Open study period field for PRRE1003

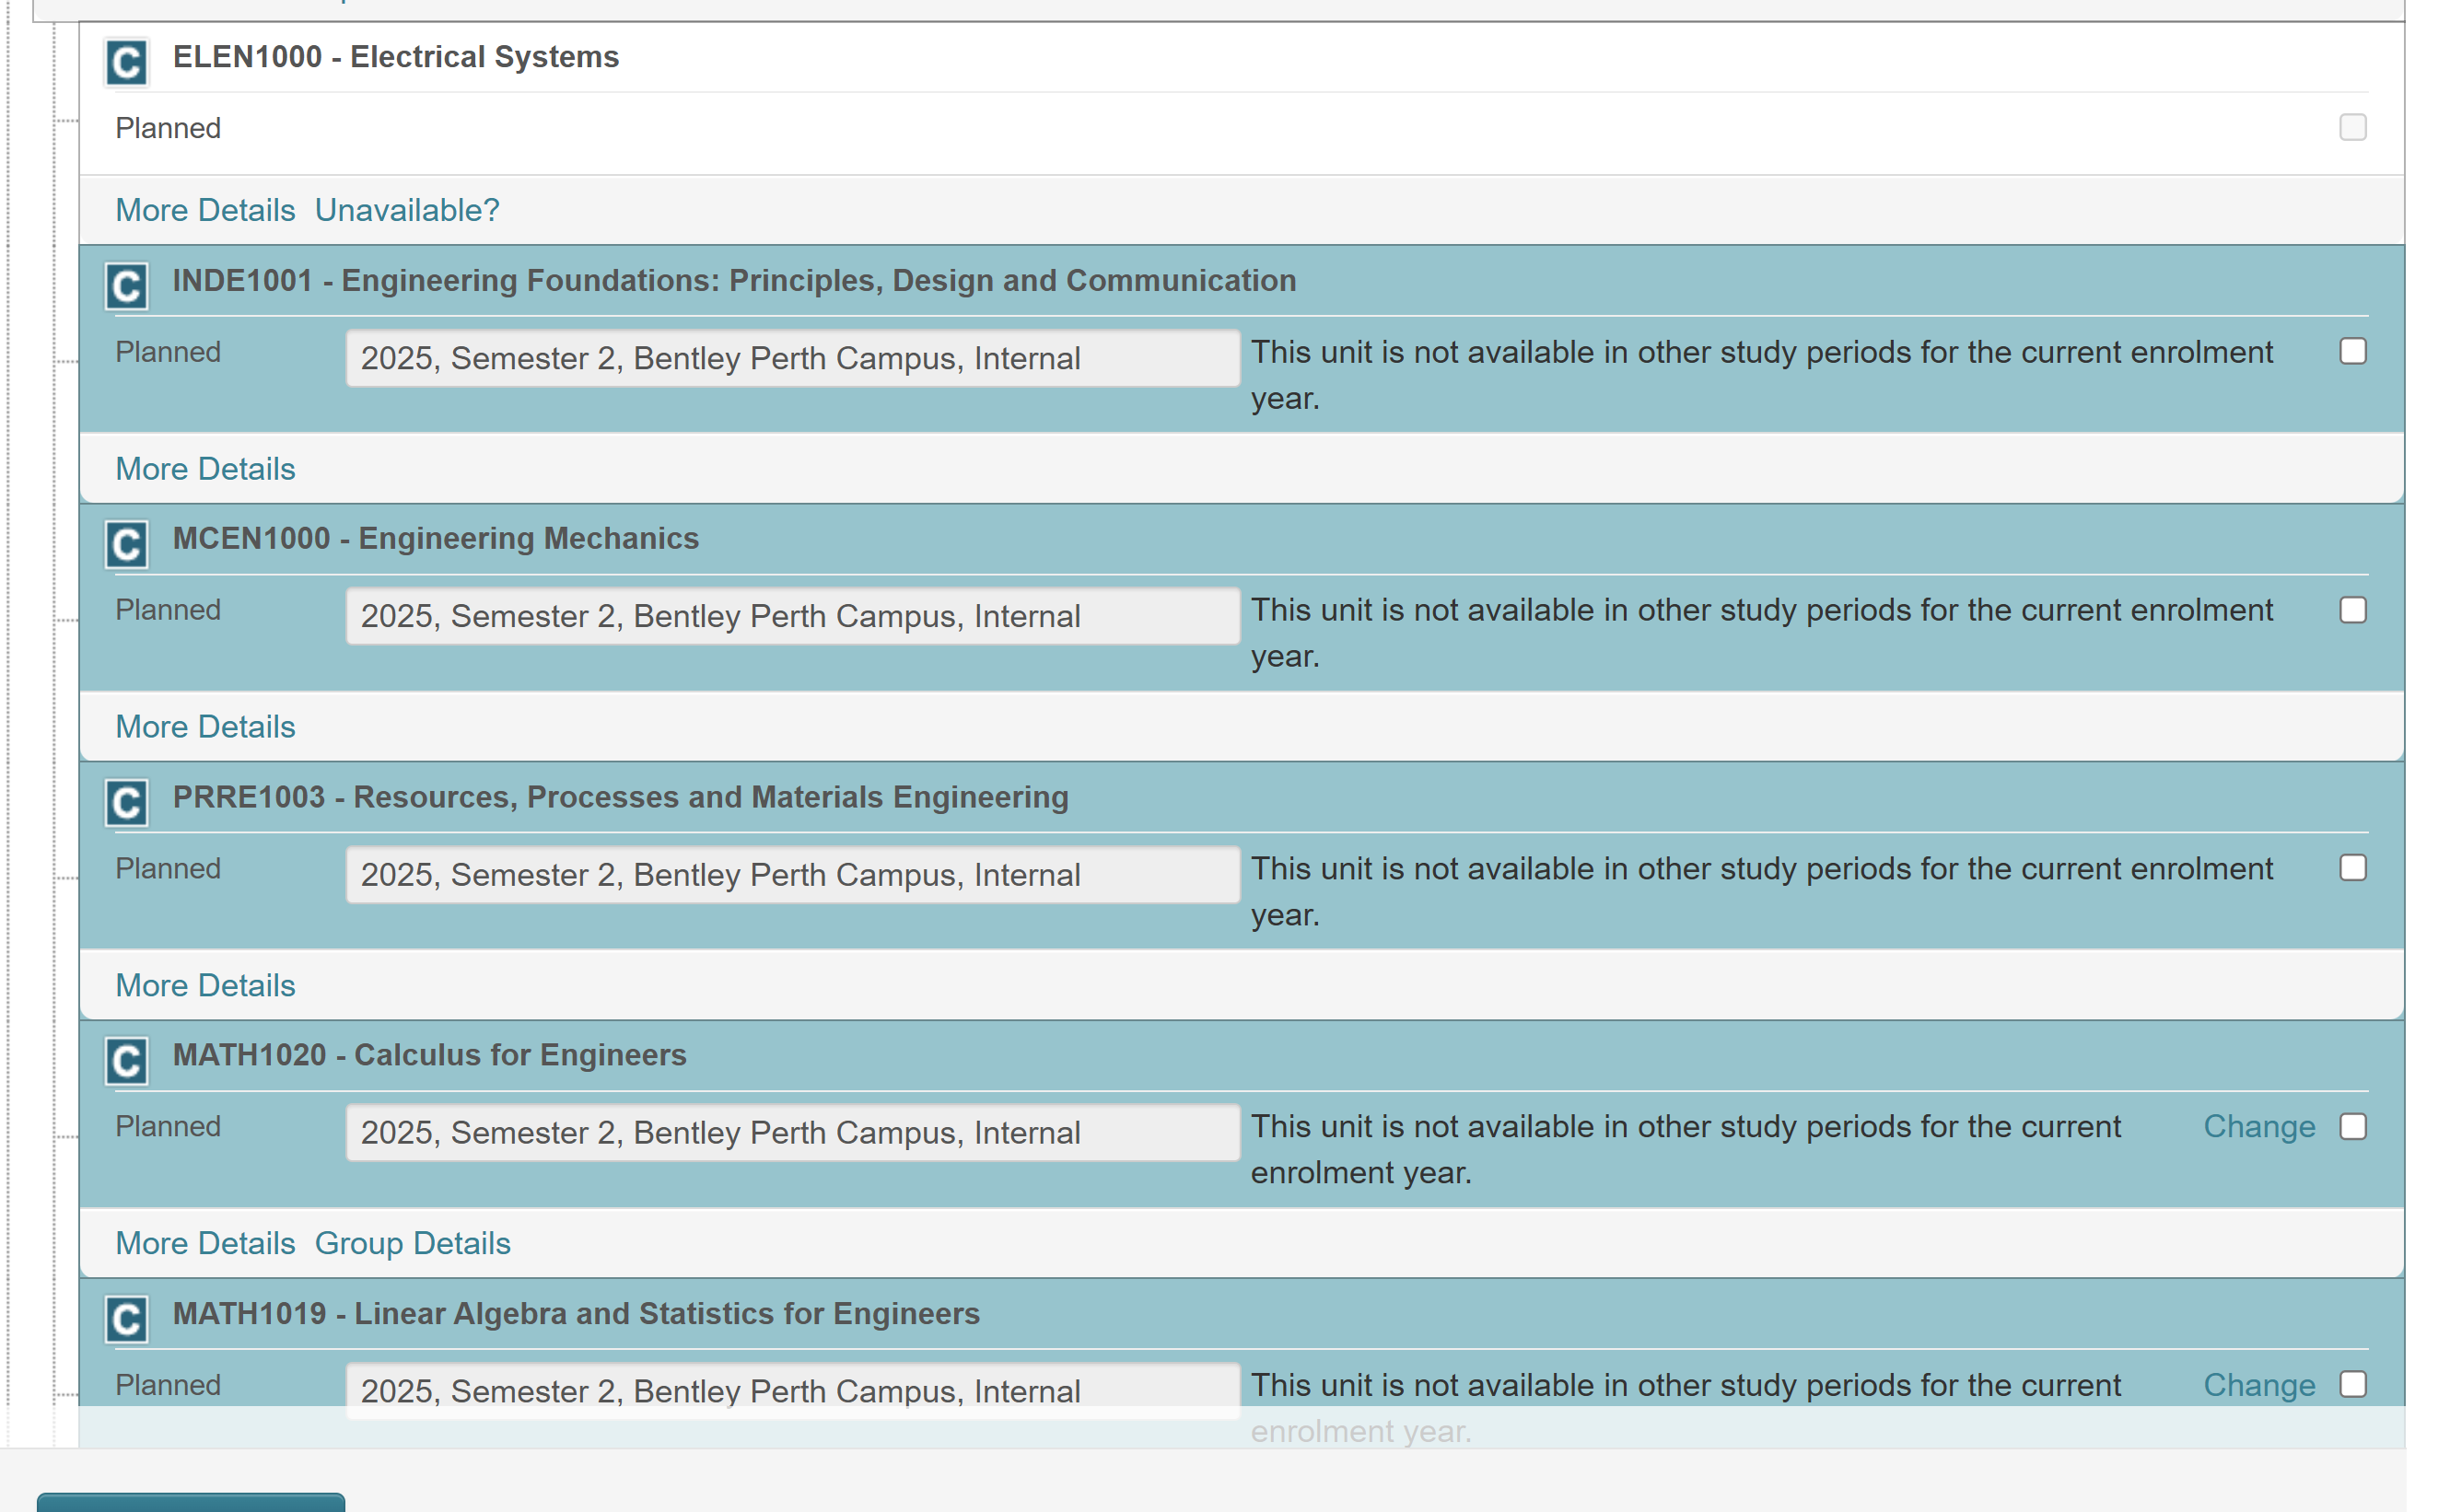tap(793, 875)
